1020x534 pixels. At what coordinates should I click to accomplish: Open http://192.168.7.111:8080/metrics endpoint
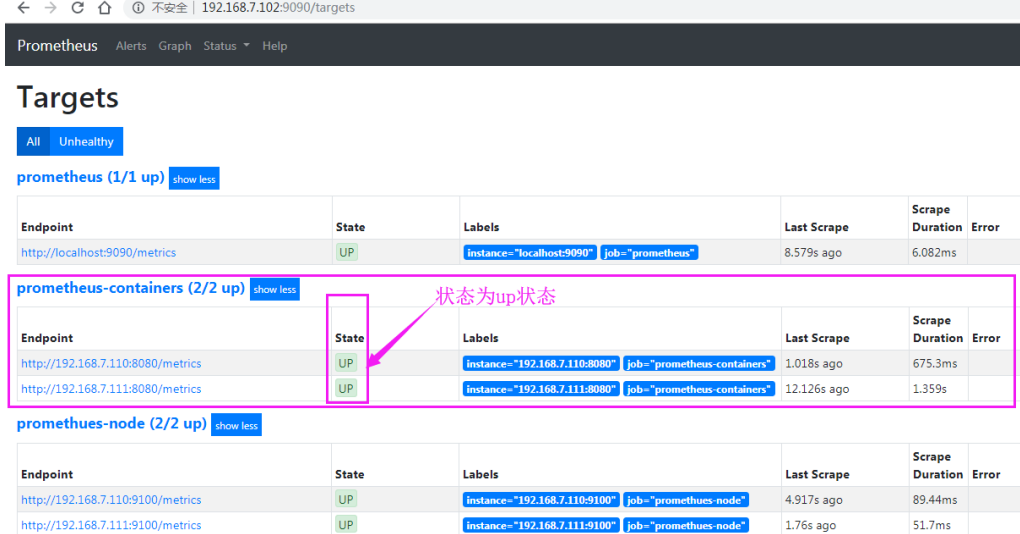111,389
